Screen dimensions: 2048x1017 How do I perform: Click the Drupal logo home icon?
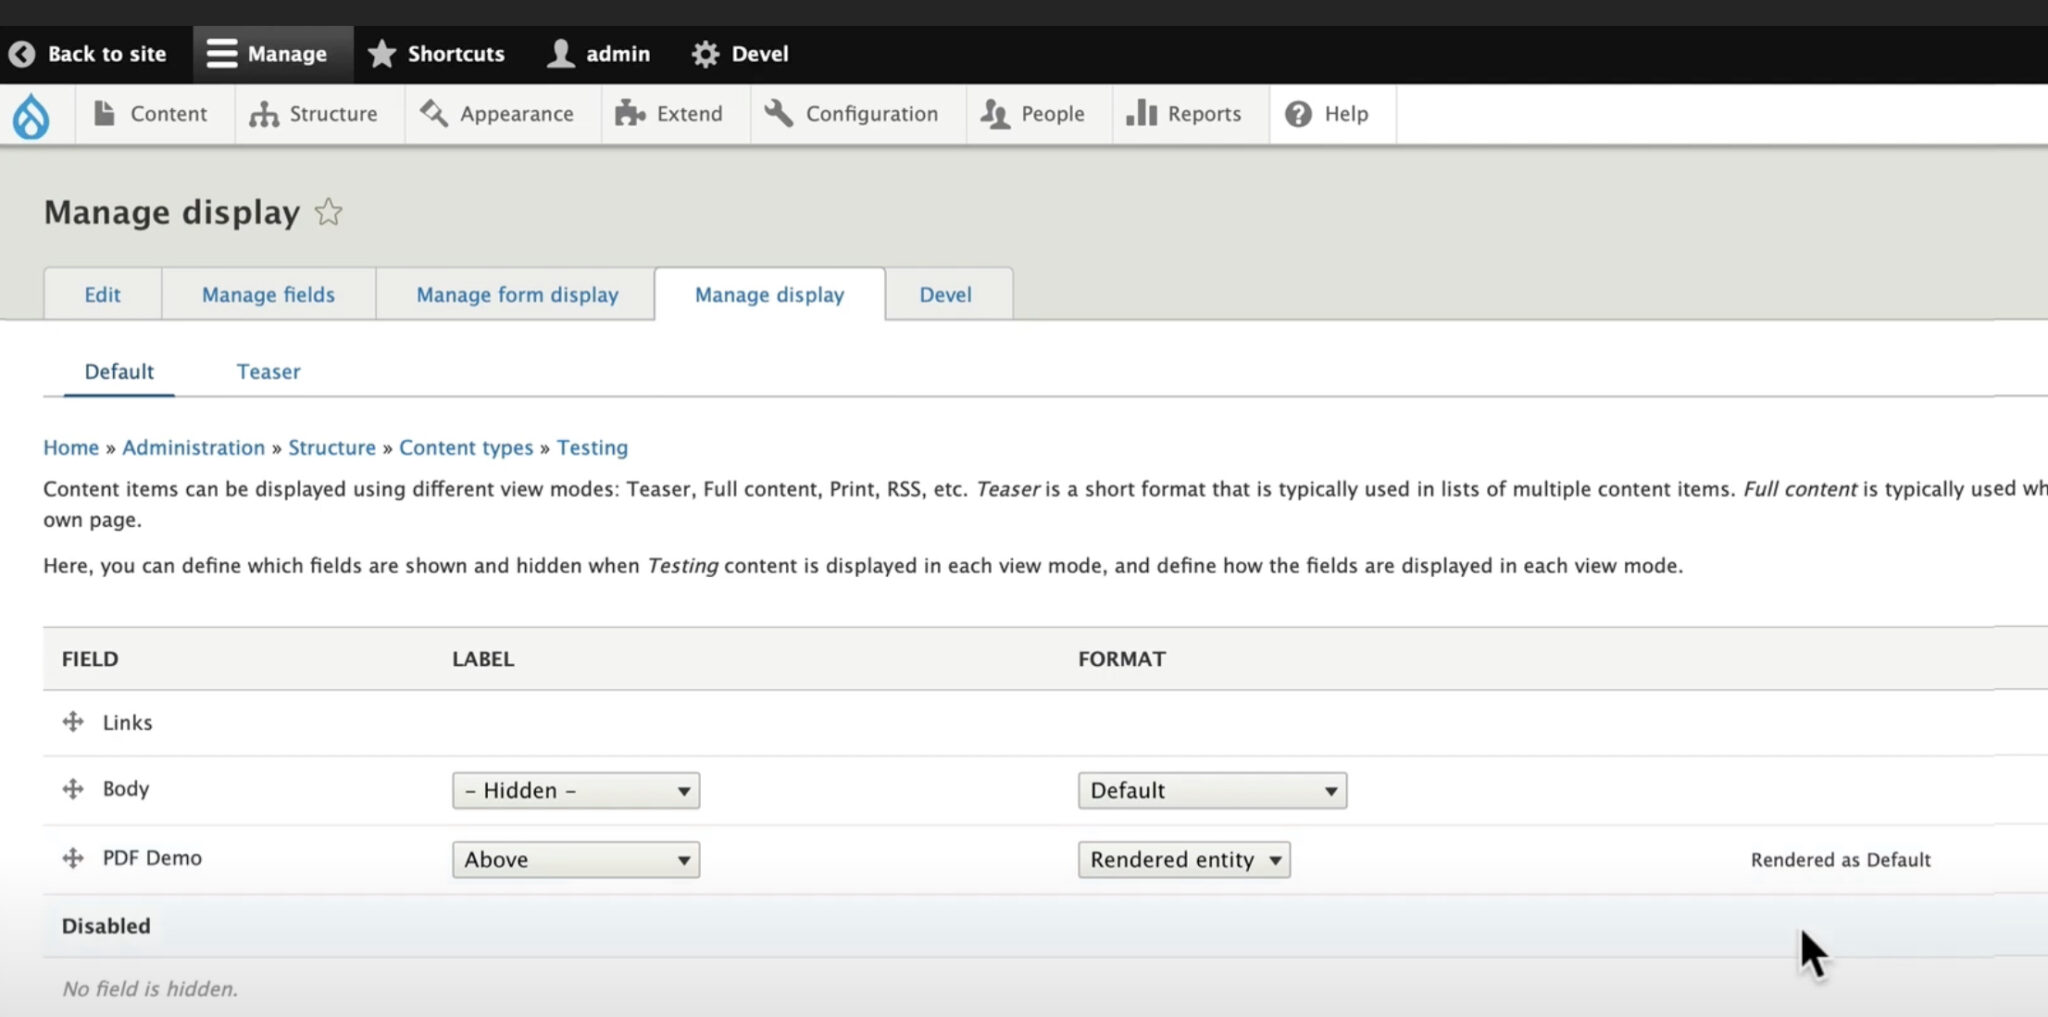(x=31, y=115)
